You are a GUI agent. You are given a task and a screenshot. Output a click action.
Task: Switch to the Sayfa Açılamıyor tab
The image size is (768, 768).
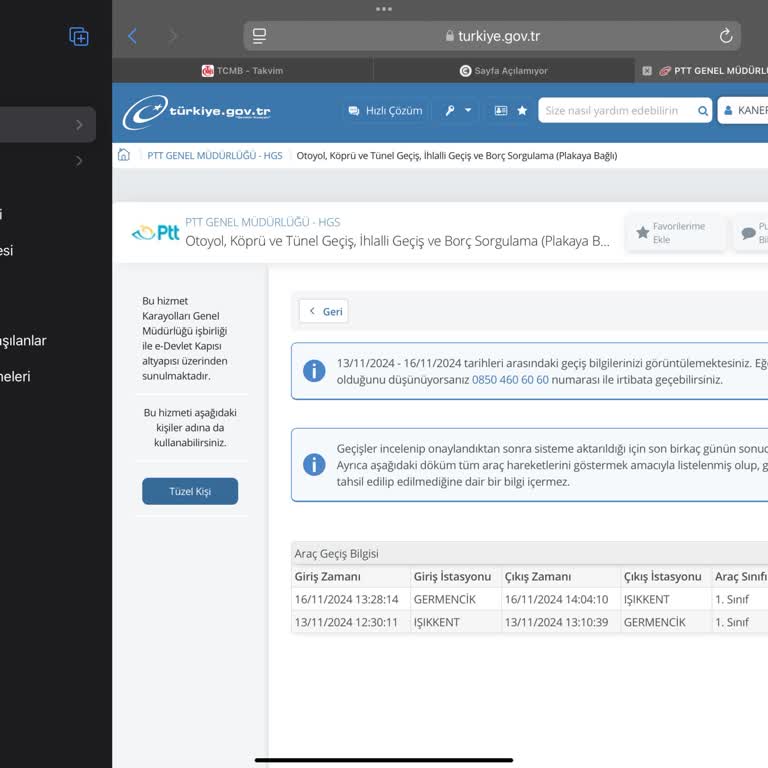pyautogui.click(x=503, y=71)
